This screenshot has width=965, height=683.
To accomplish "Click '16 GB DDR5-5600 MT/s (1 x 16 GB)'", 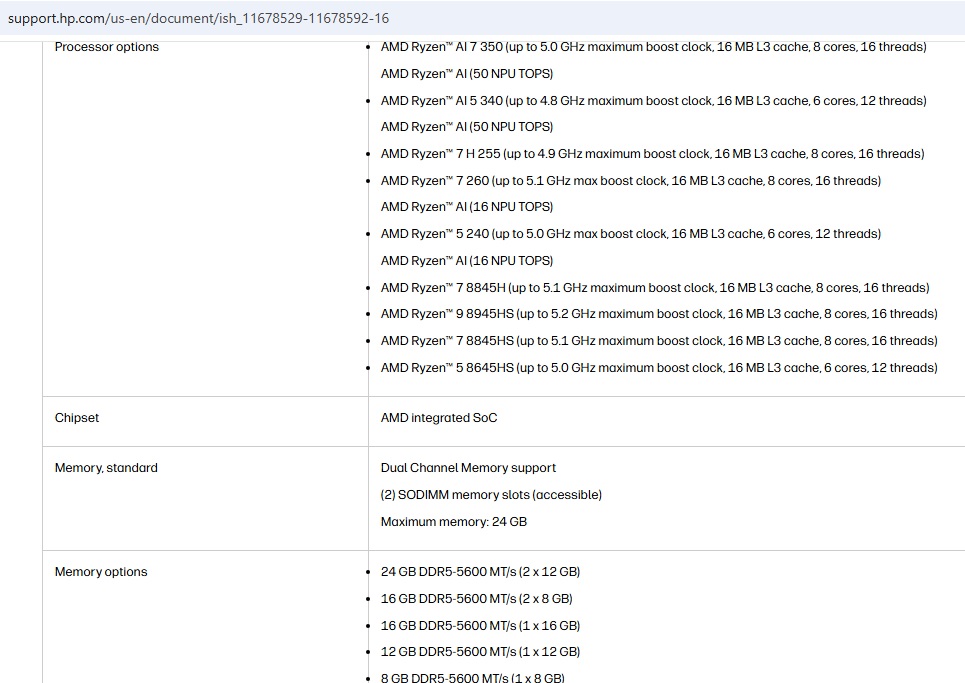I will pyautogui.click(x=481, y=626).
